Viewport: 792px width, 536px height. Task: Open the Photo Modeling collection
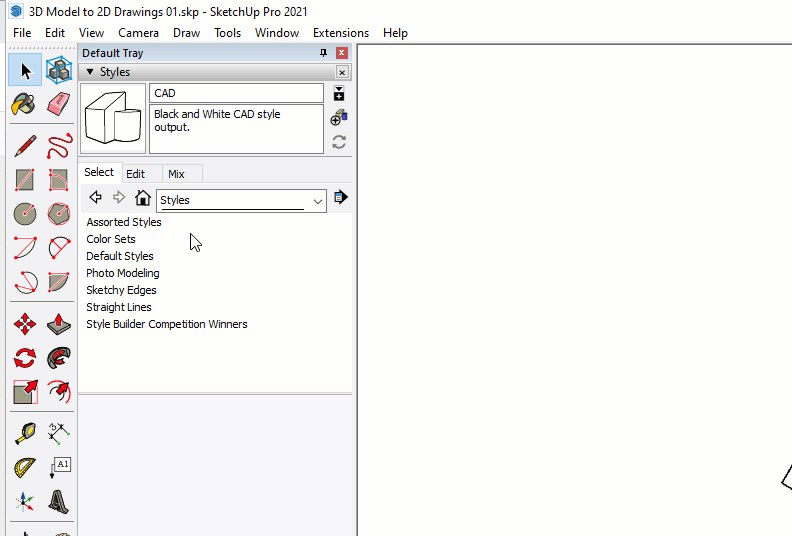(x=123, y=273)
